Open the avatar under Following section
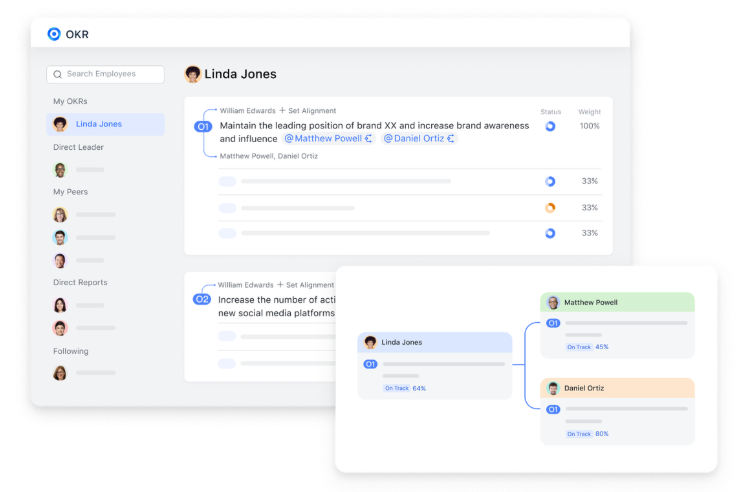This screenshot has height=492, width=739. coord(60,373)
